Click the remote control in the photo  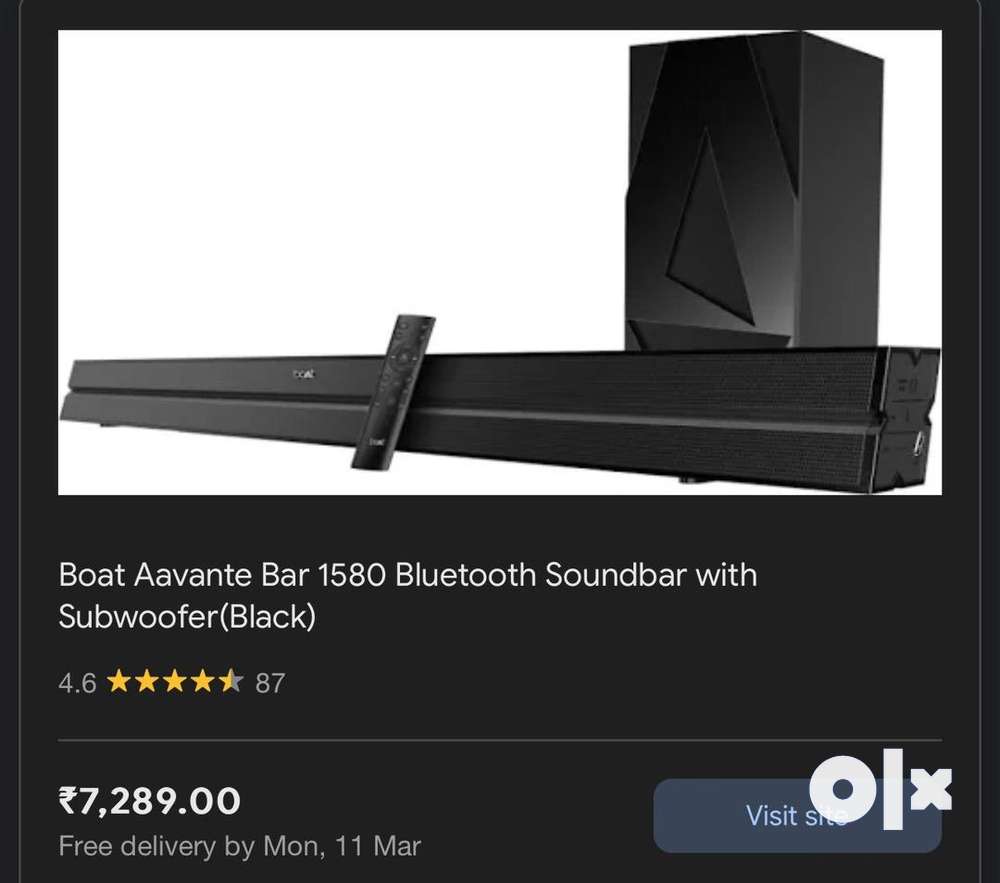[393, 392]
